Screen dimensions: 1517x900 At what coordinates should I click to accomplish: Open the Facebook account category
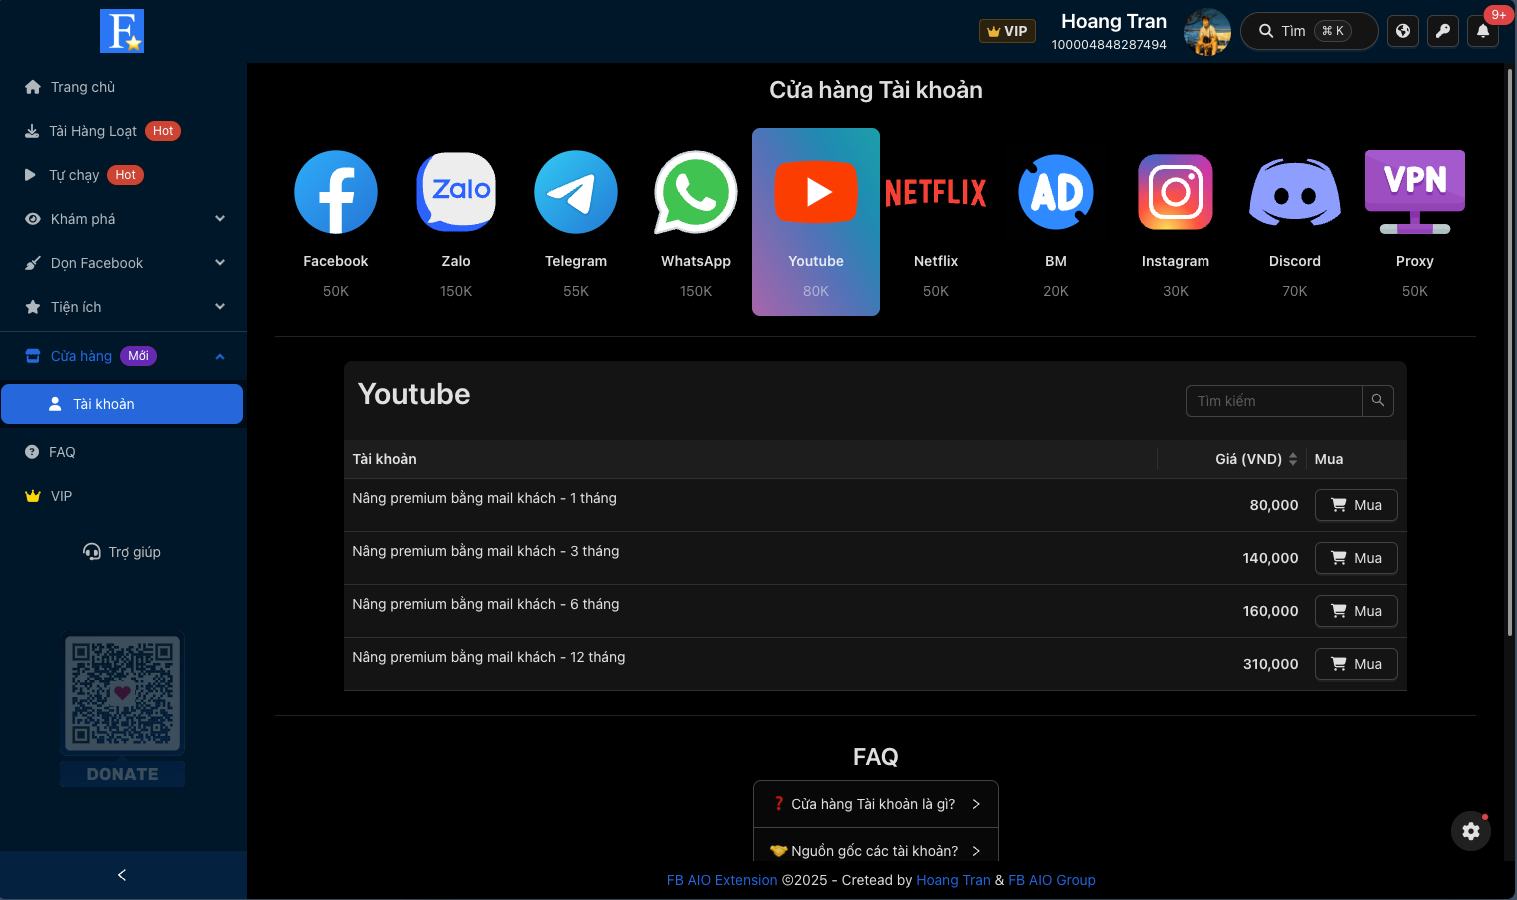(x=336, y=222)
